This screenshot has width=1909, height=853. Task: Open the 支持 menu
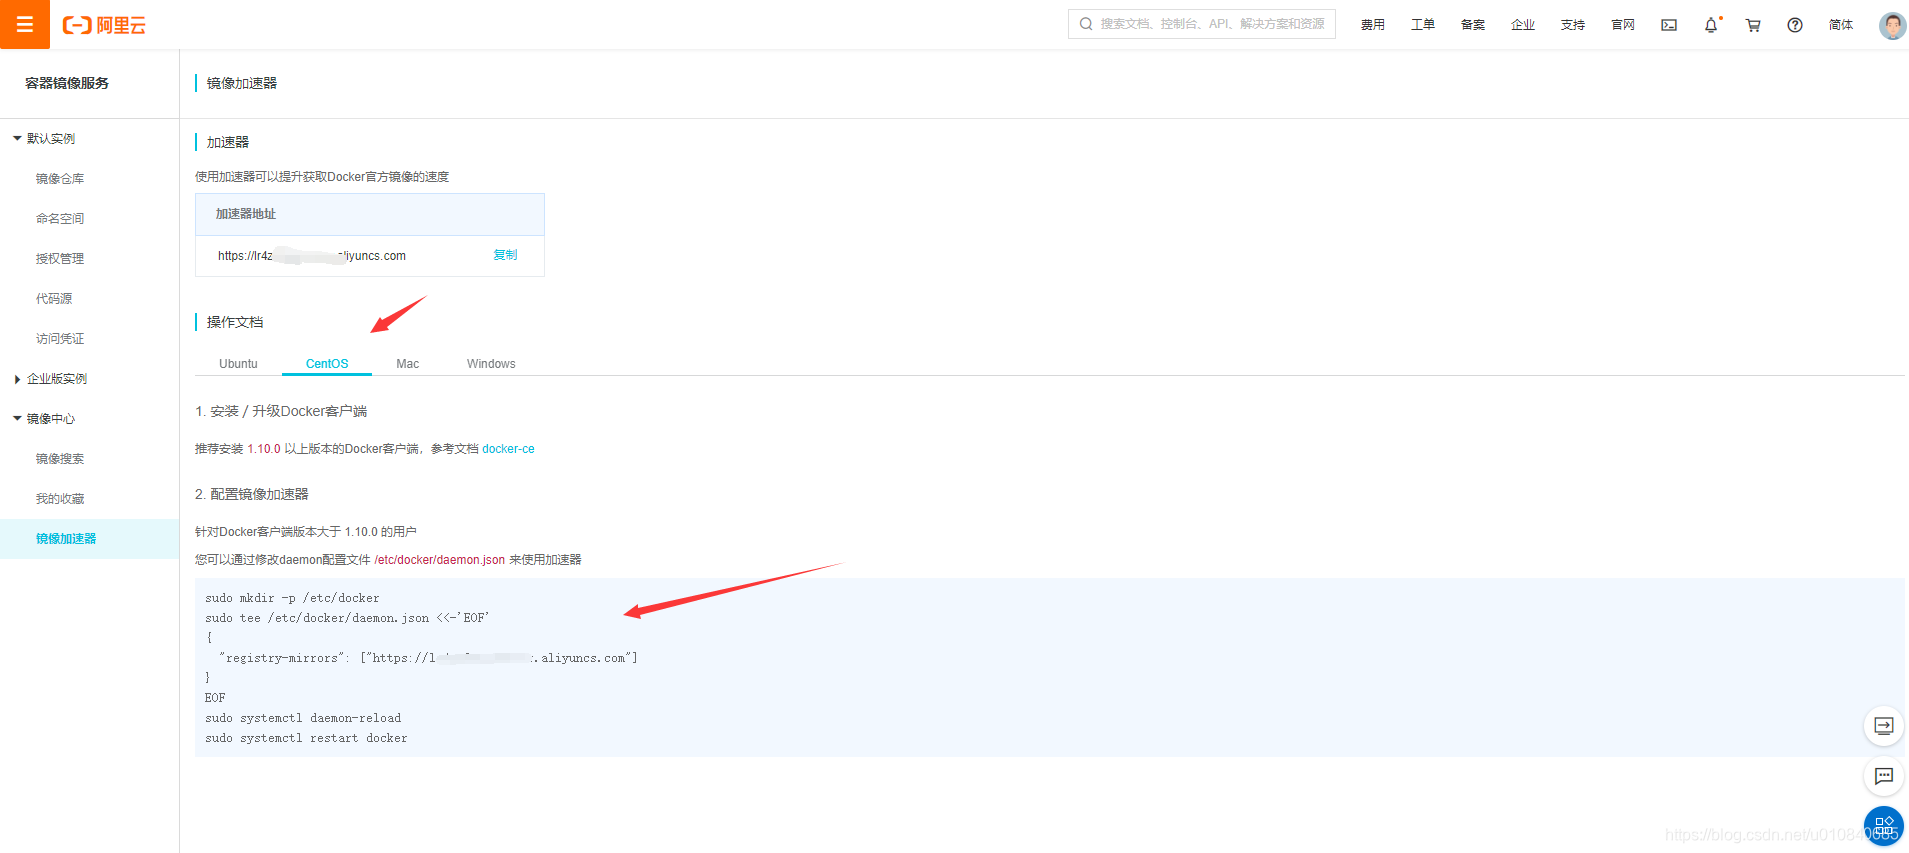click(x=1573, y=25)
